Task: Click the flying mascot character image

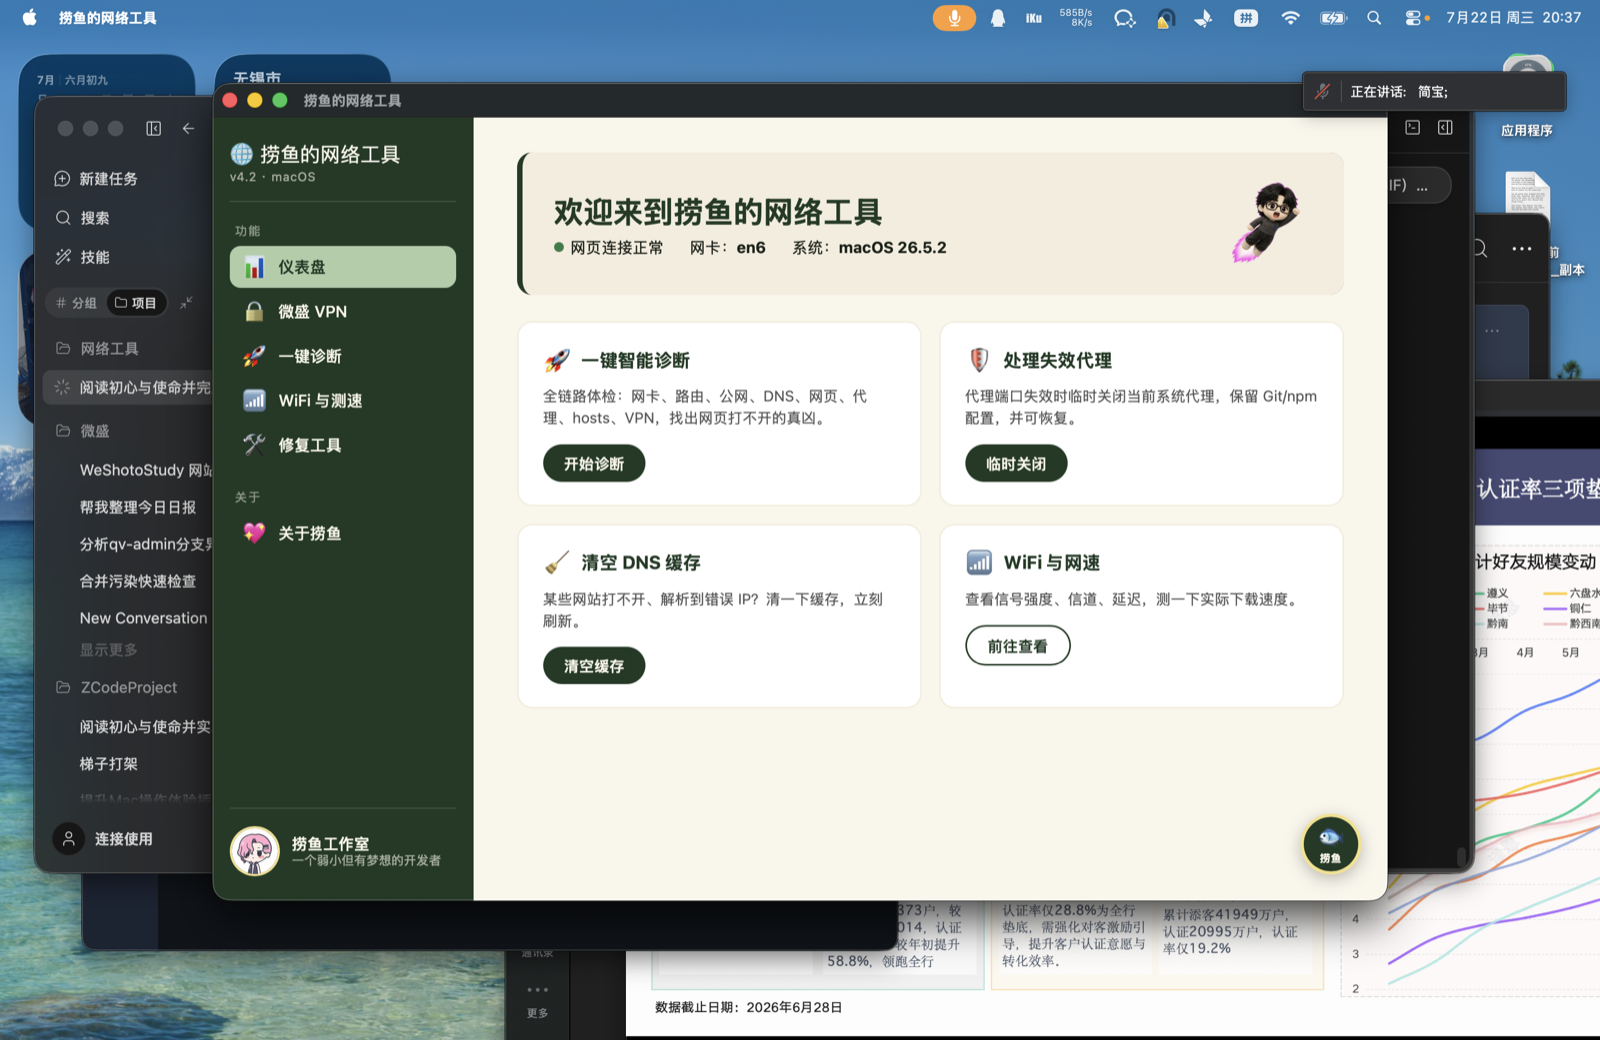Action: pos(1266,223)
